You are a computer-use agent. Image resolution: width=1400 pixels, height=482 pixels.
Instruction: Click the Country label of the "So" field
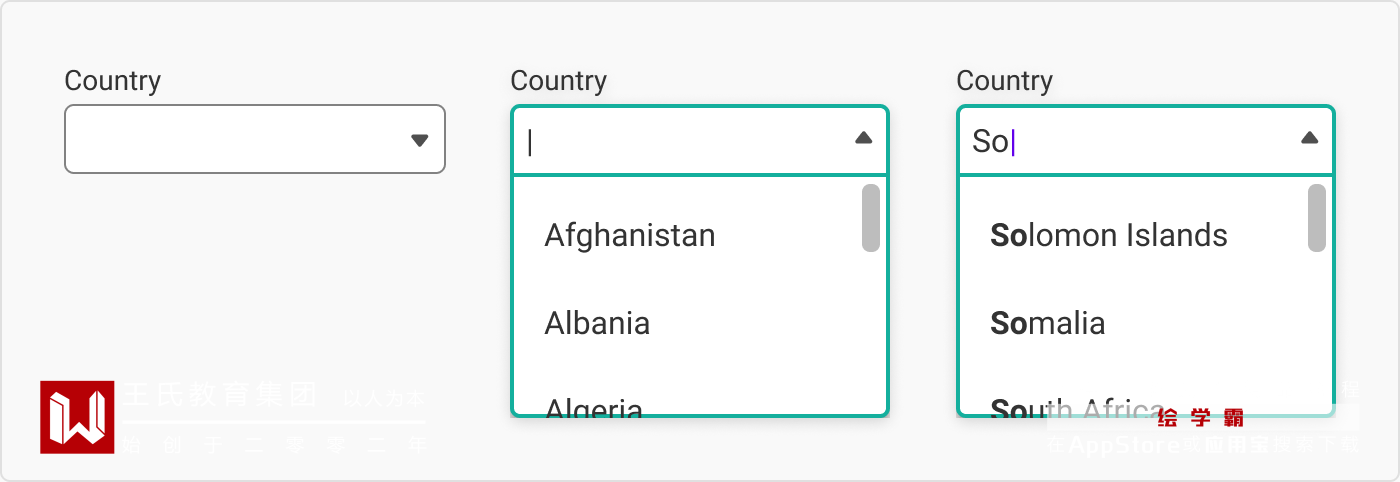point(1004,81)
